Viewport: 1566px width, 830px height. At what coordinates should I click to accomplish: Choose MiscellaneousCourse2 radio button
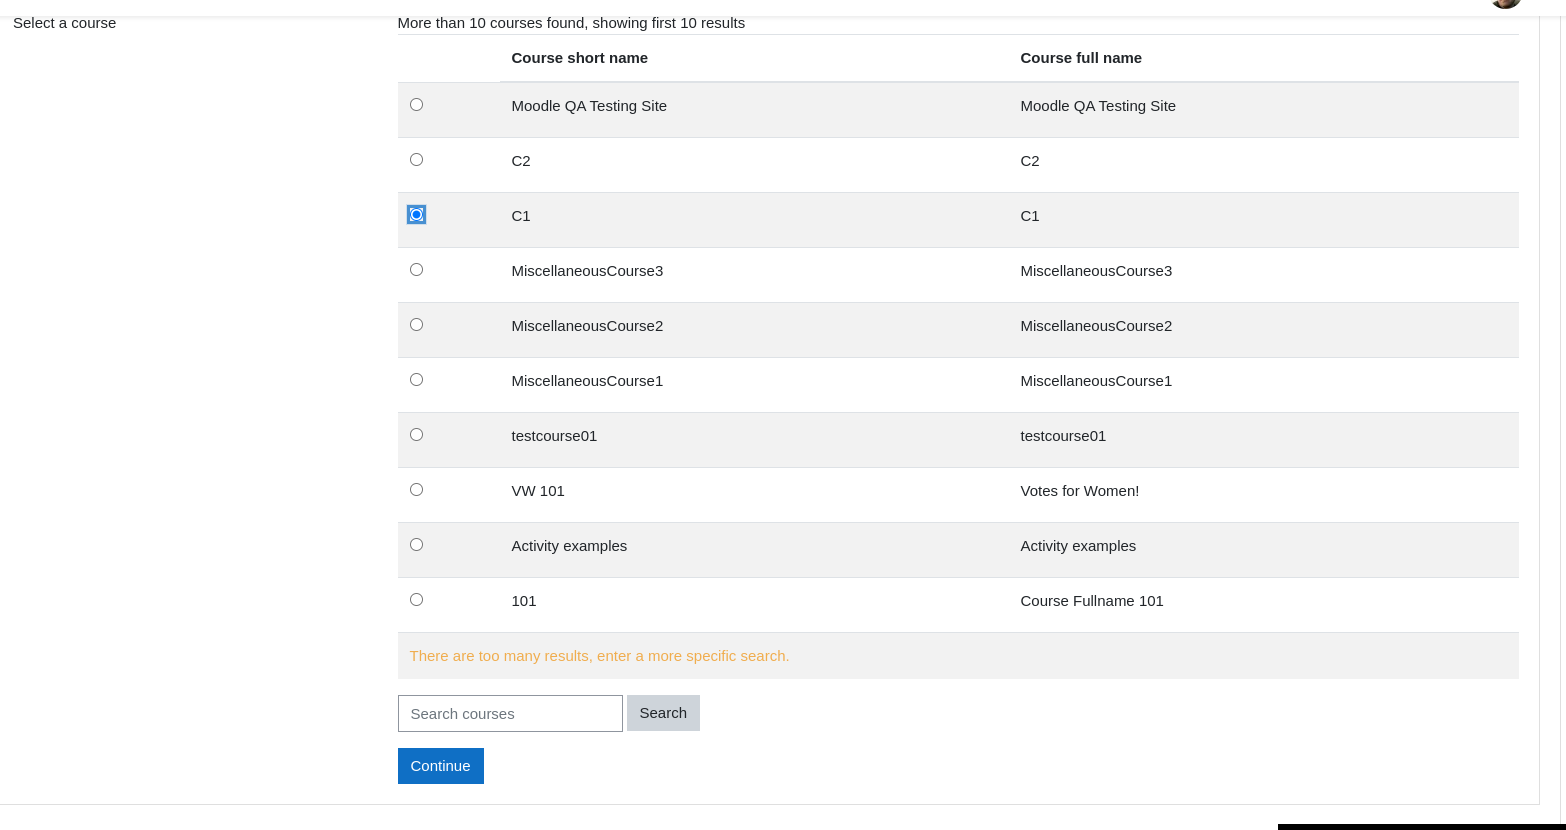click(x=416, y=324)
